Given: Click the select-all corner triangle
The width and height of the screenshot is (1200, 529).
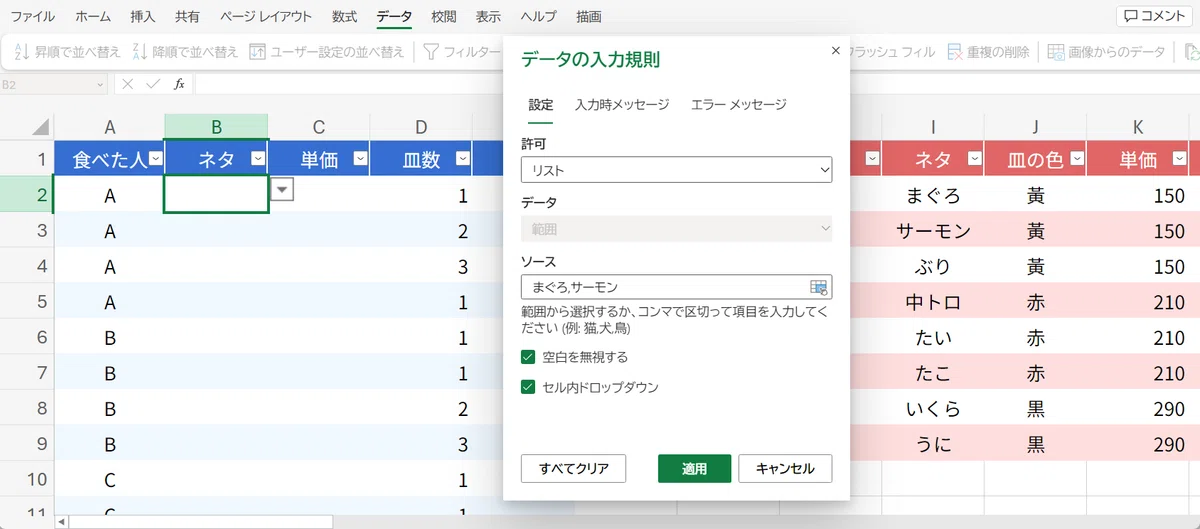Looking at the screenshot, I should coord(40,127).
